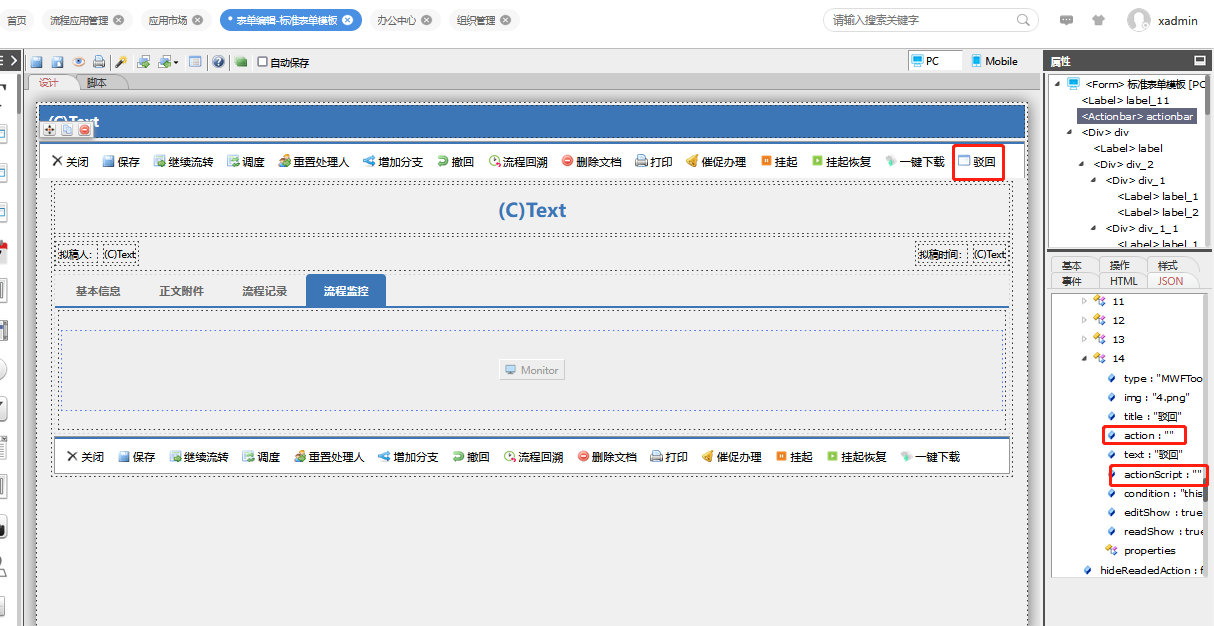
Task: Click 关闭 in the upper action bar
Action: [70, 161]
